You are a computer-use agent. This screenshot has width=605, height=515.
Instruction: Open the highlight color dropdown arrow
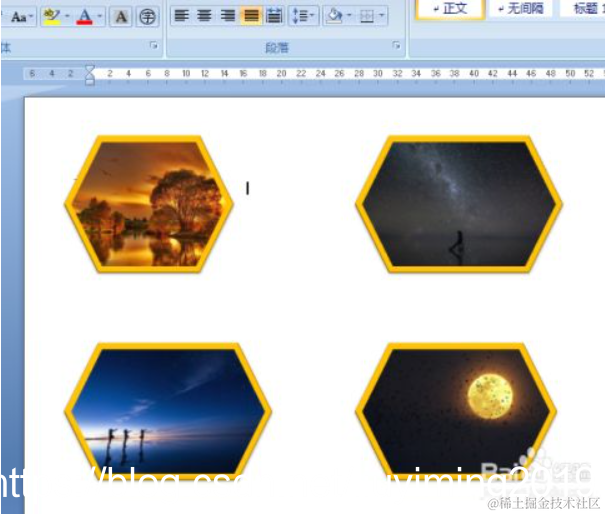pyautogui.click(x=67, y=16)
